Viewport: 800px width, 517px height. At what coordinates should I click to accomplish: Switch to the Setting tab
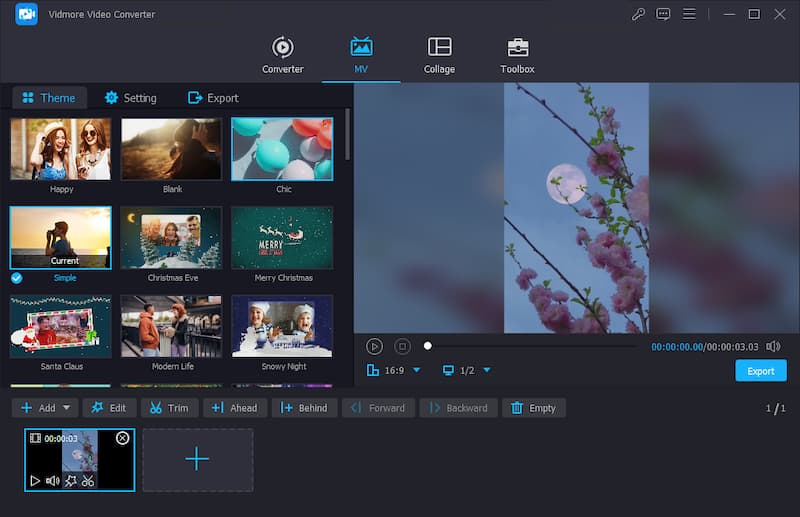pos(131,97)
